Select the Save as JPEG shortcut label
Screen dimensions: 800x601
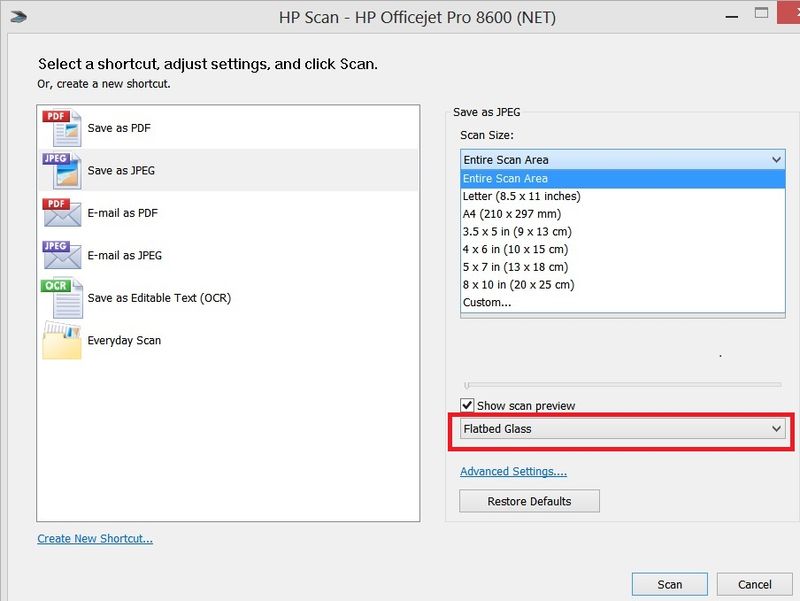(x=121, y=170)
